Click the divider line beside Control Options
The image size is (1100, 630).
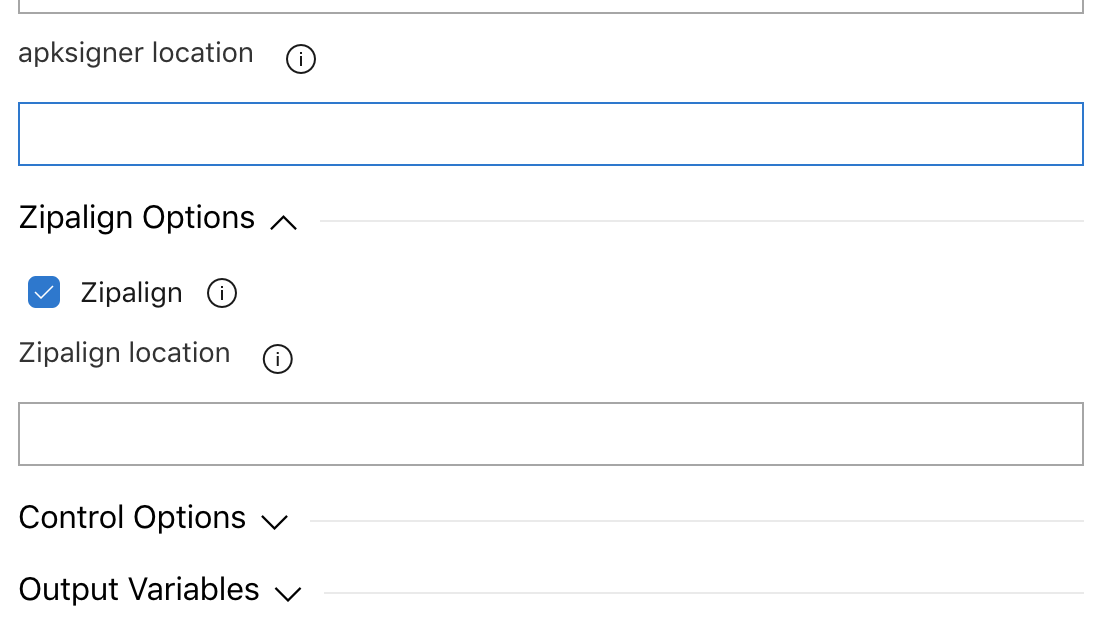(696, 521)
